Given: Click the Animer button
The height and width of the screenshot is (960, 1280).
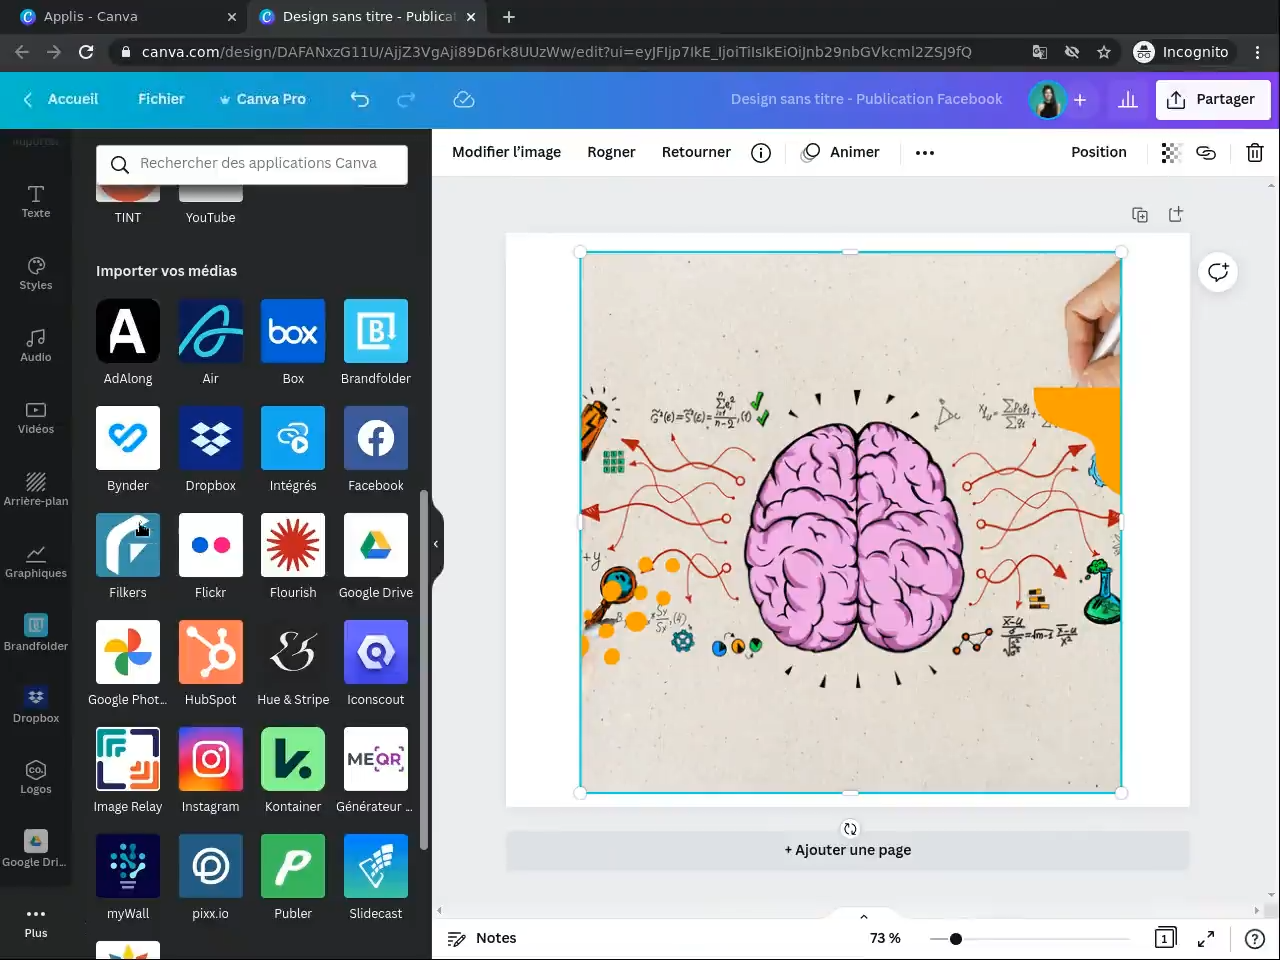Looking at the screenshot, I should [x=841, y=152].
